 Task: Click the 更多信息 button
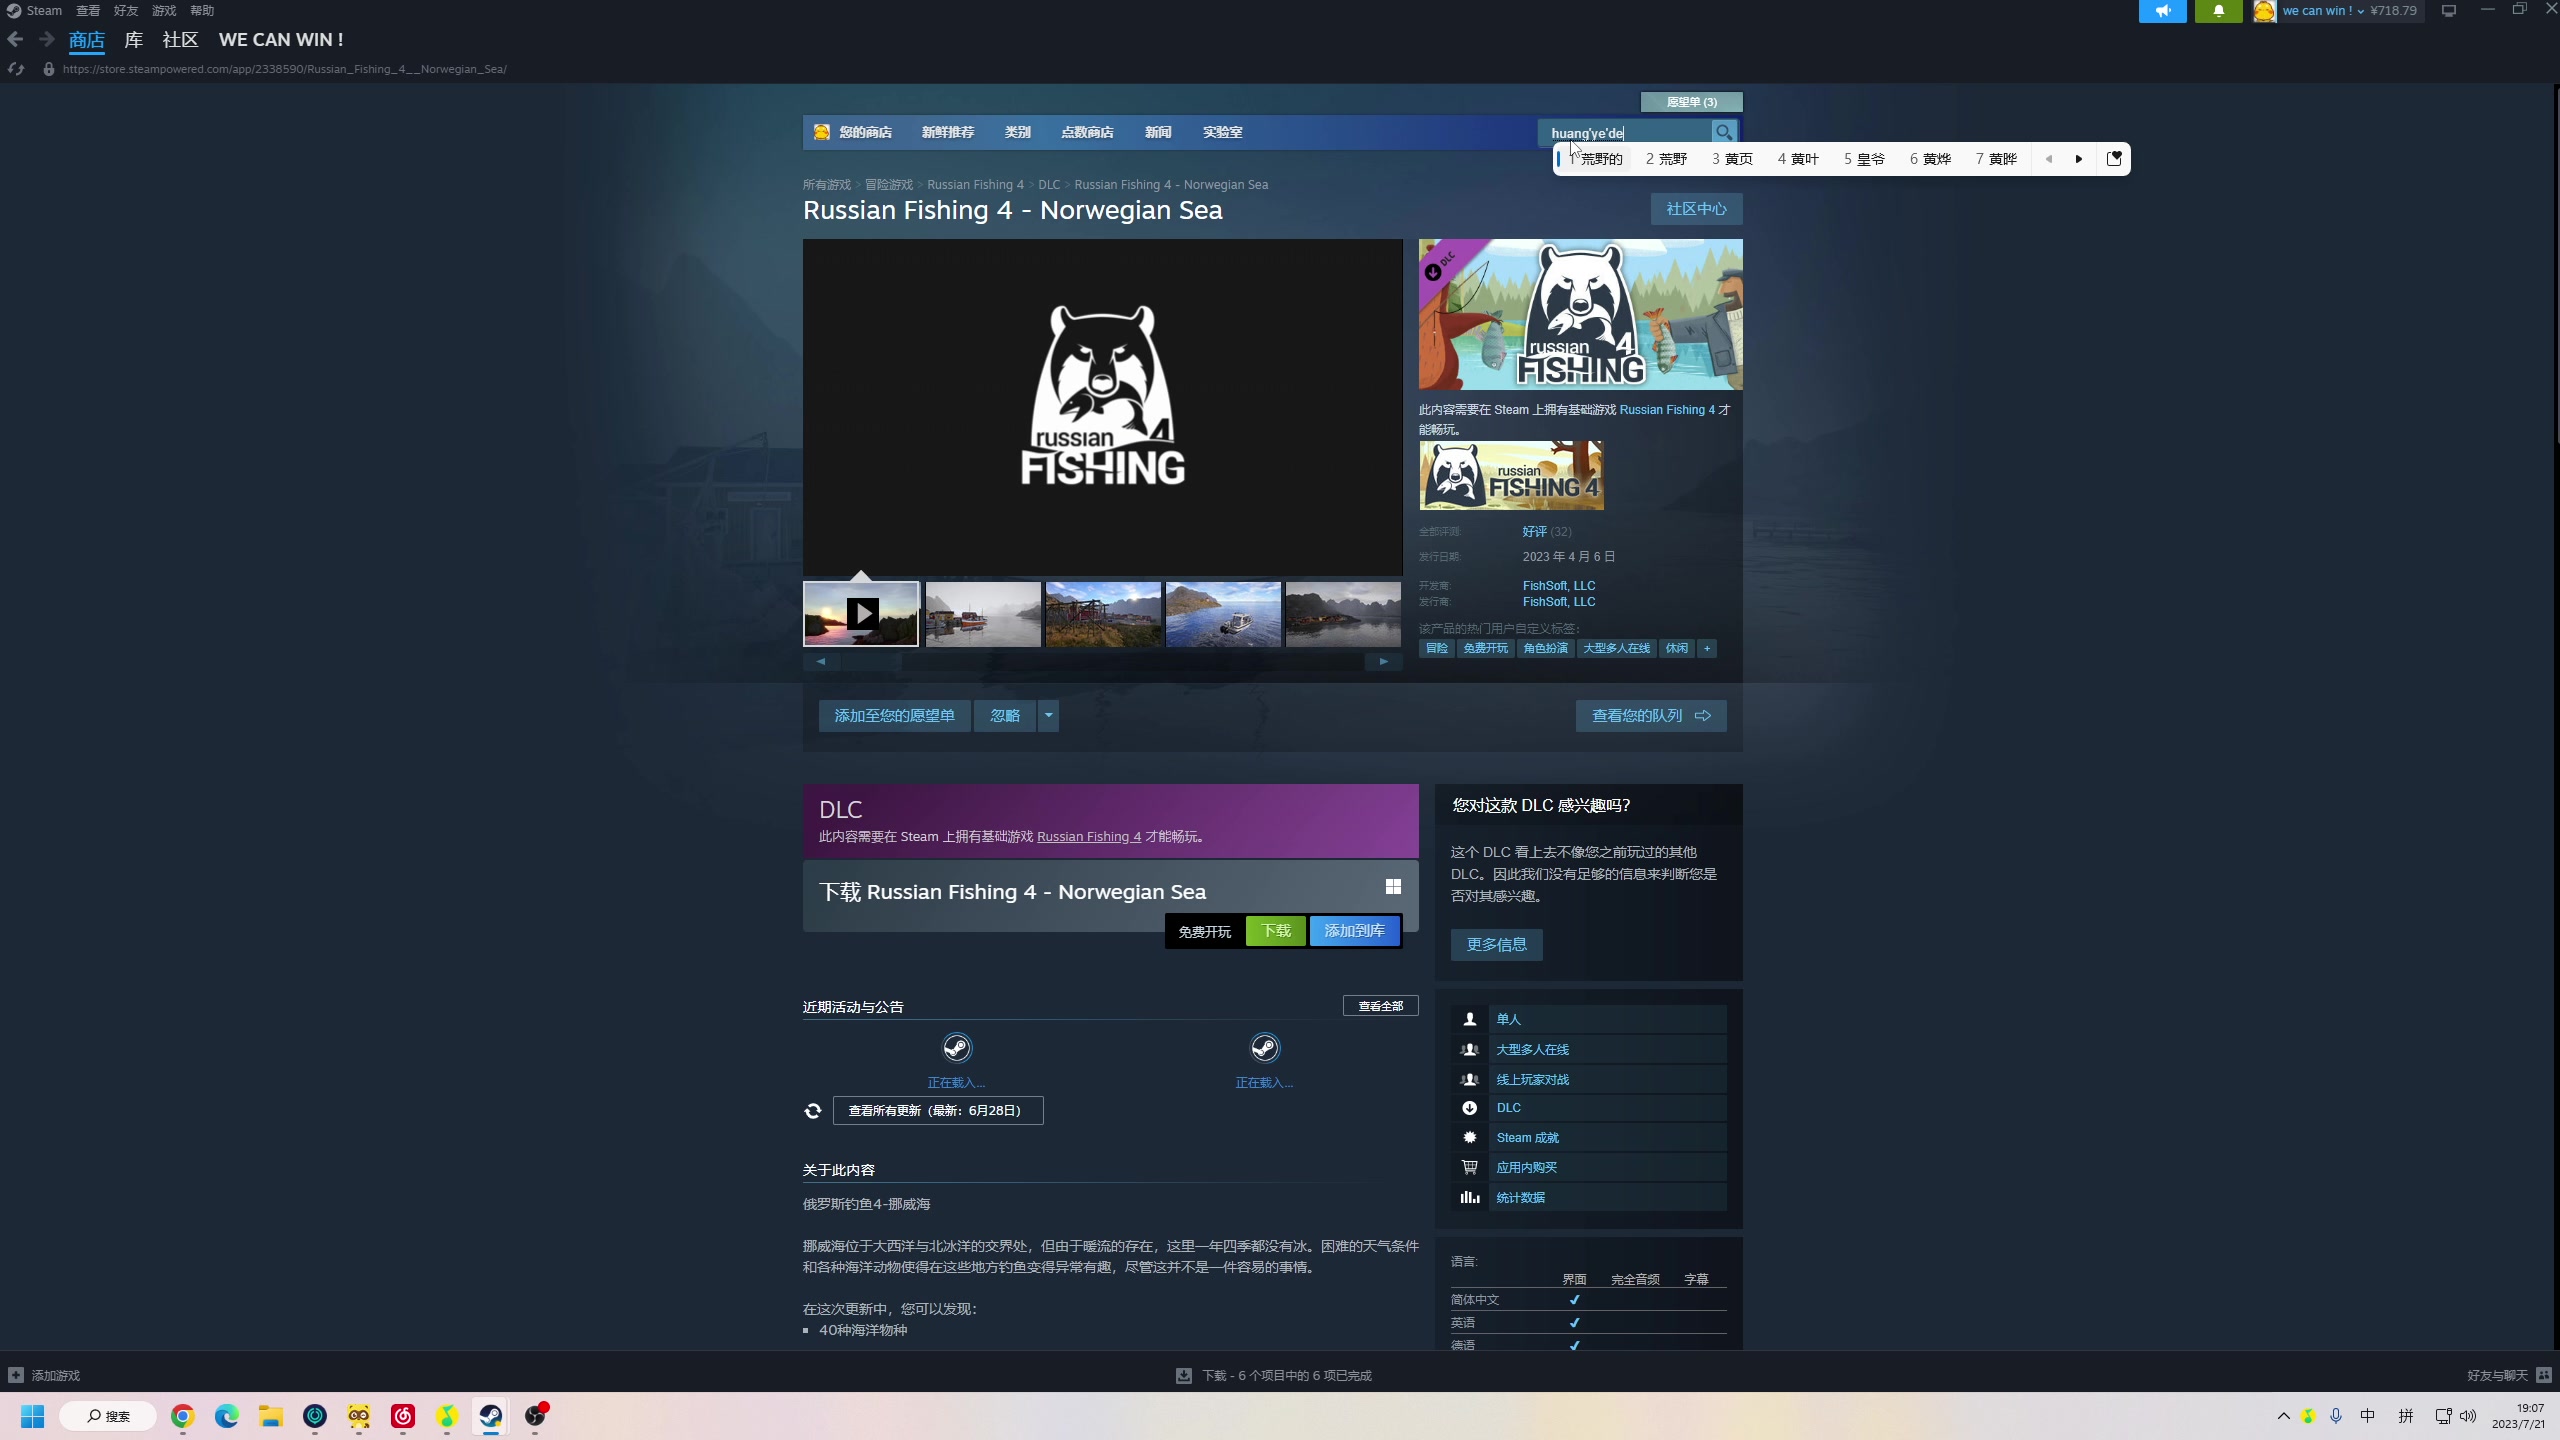click(1496, 945)
